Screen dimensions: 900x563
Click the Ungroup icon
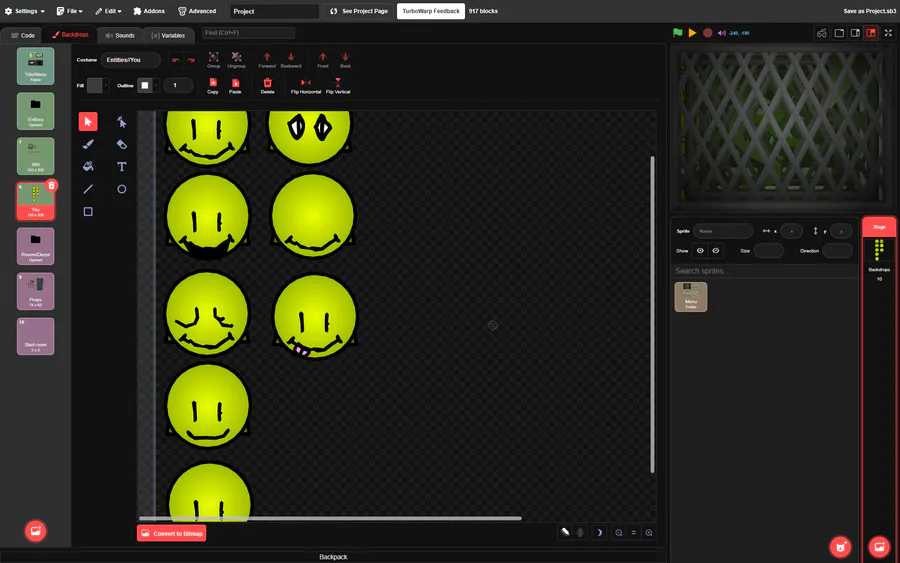[x=236, y=60]
